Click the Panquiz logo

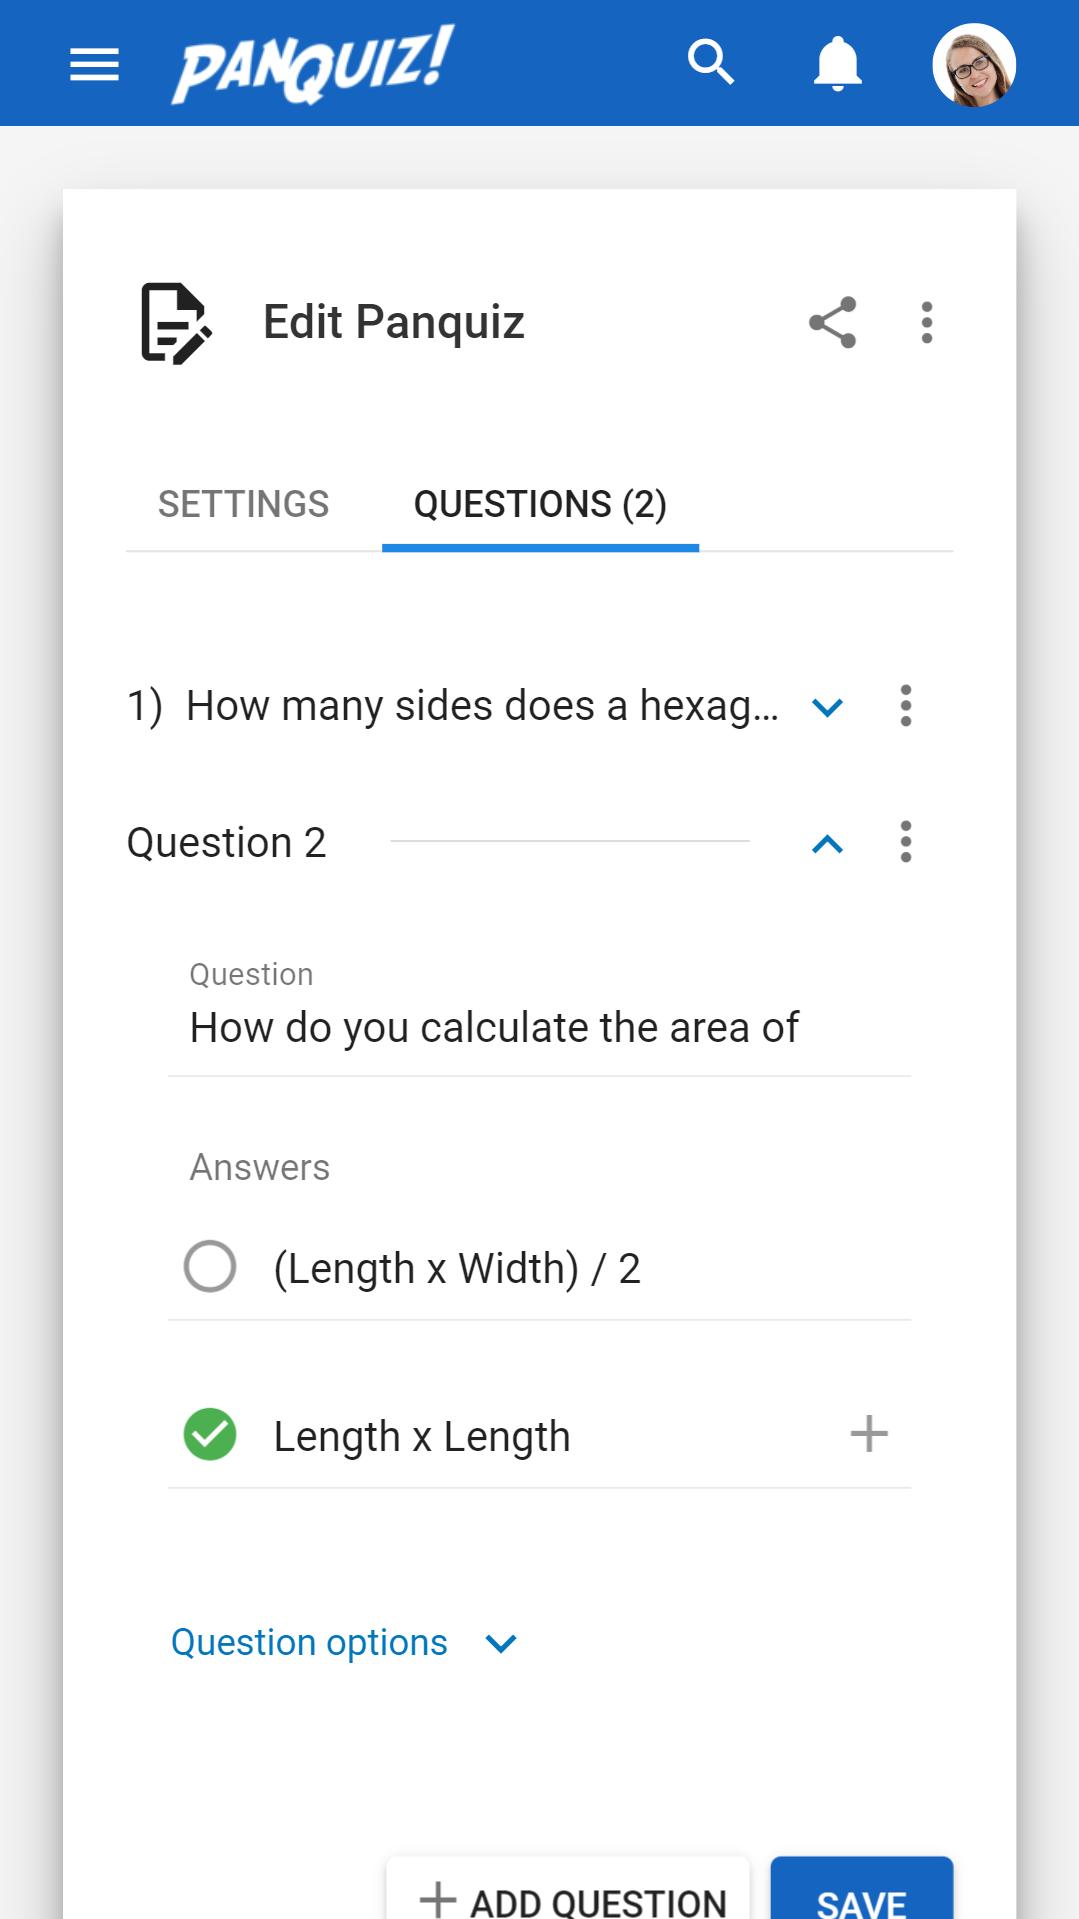pyautogui.click(x=313, y=64)
